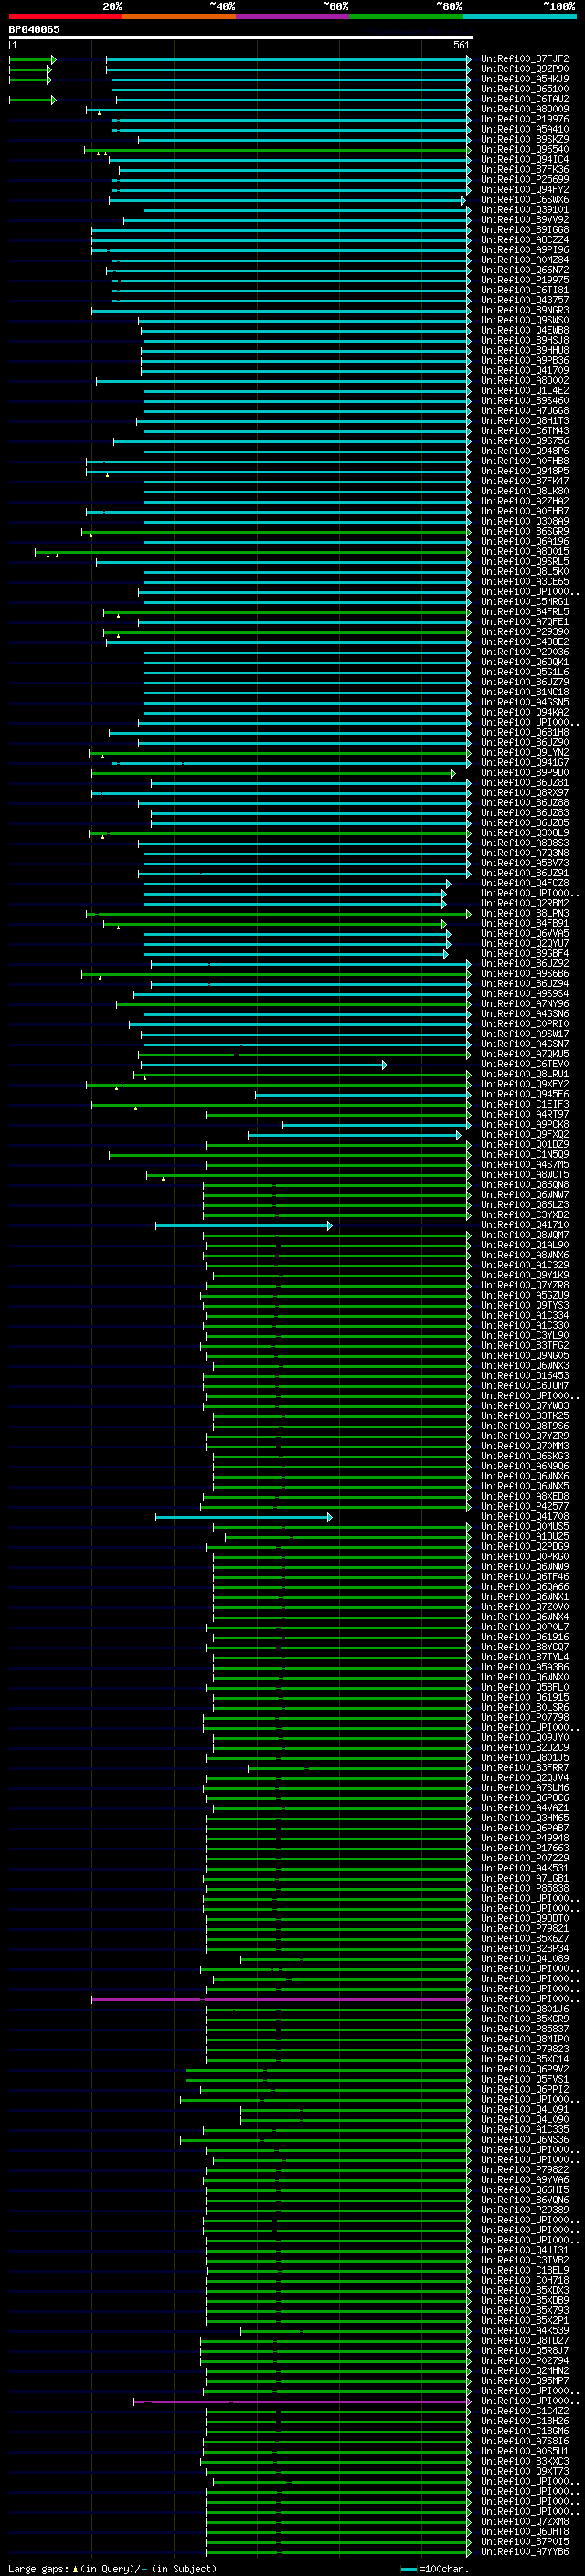Screen dimensions: 585x2576
Task: Select hit label UniRef100_Q9LYN2
Action: coord(524,753)
